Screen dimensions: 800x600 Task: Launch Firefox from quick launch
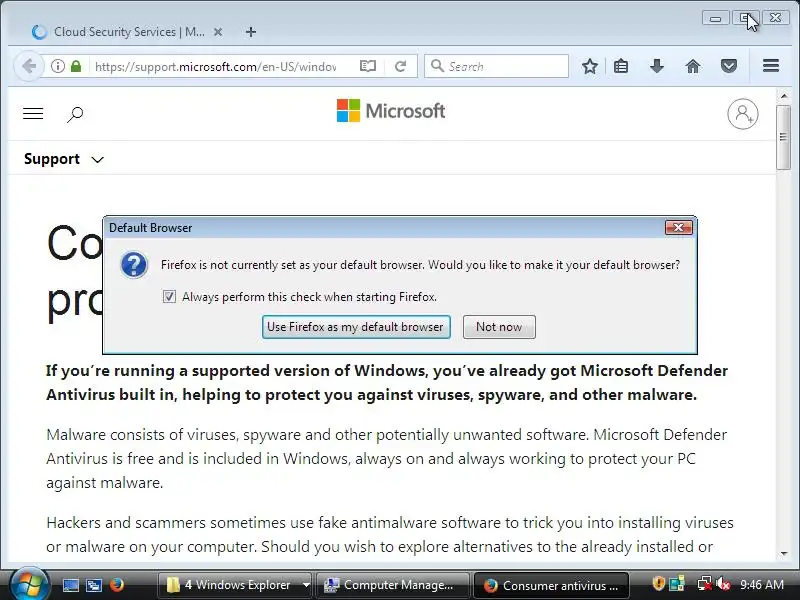click(117, 585)
